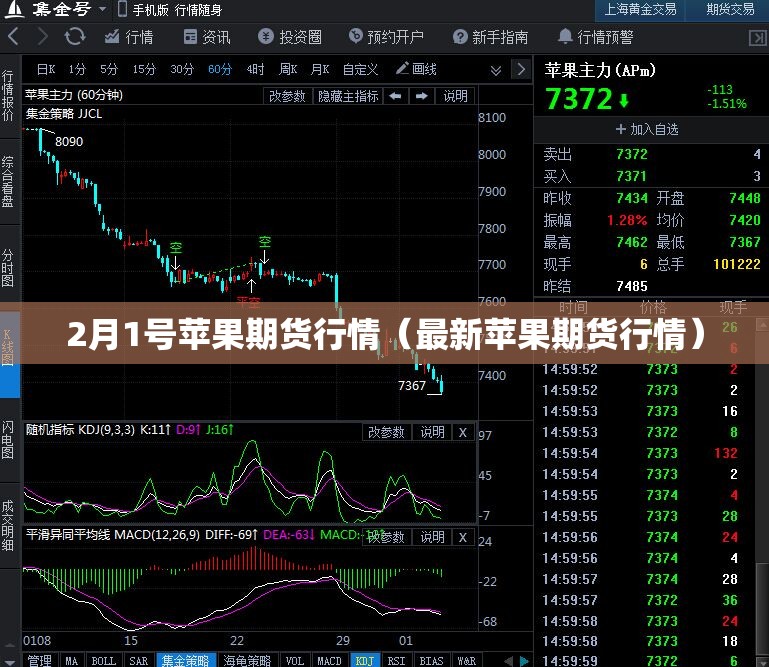769x667 pixels.
Task: Select the 月K monthly chart period
Action: (x=320, y=69)
